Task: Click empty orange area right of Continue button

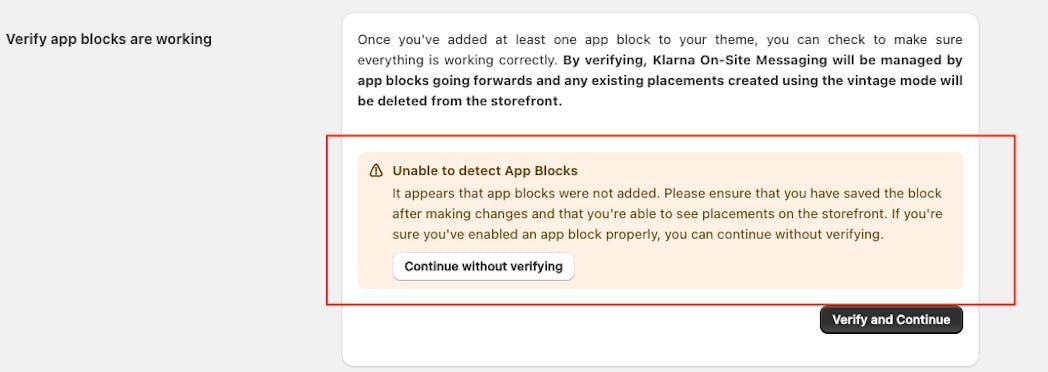Action: point(769,266)
